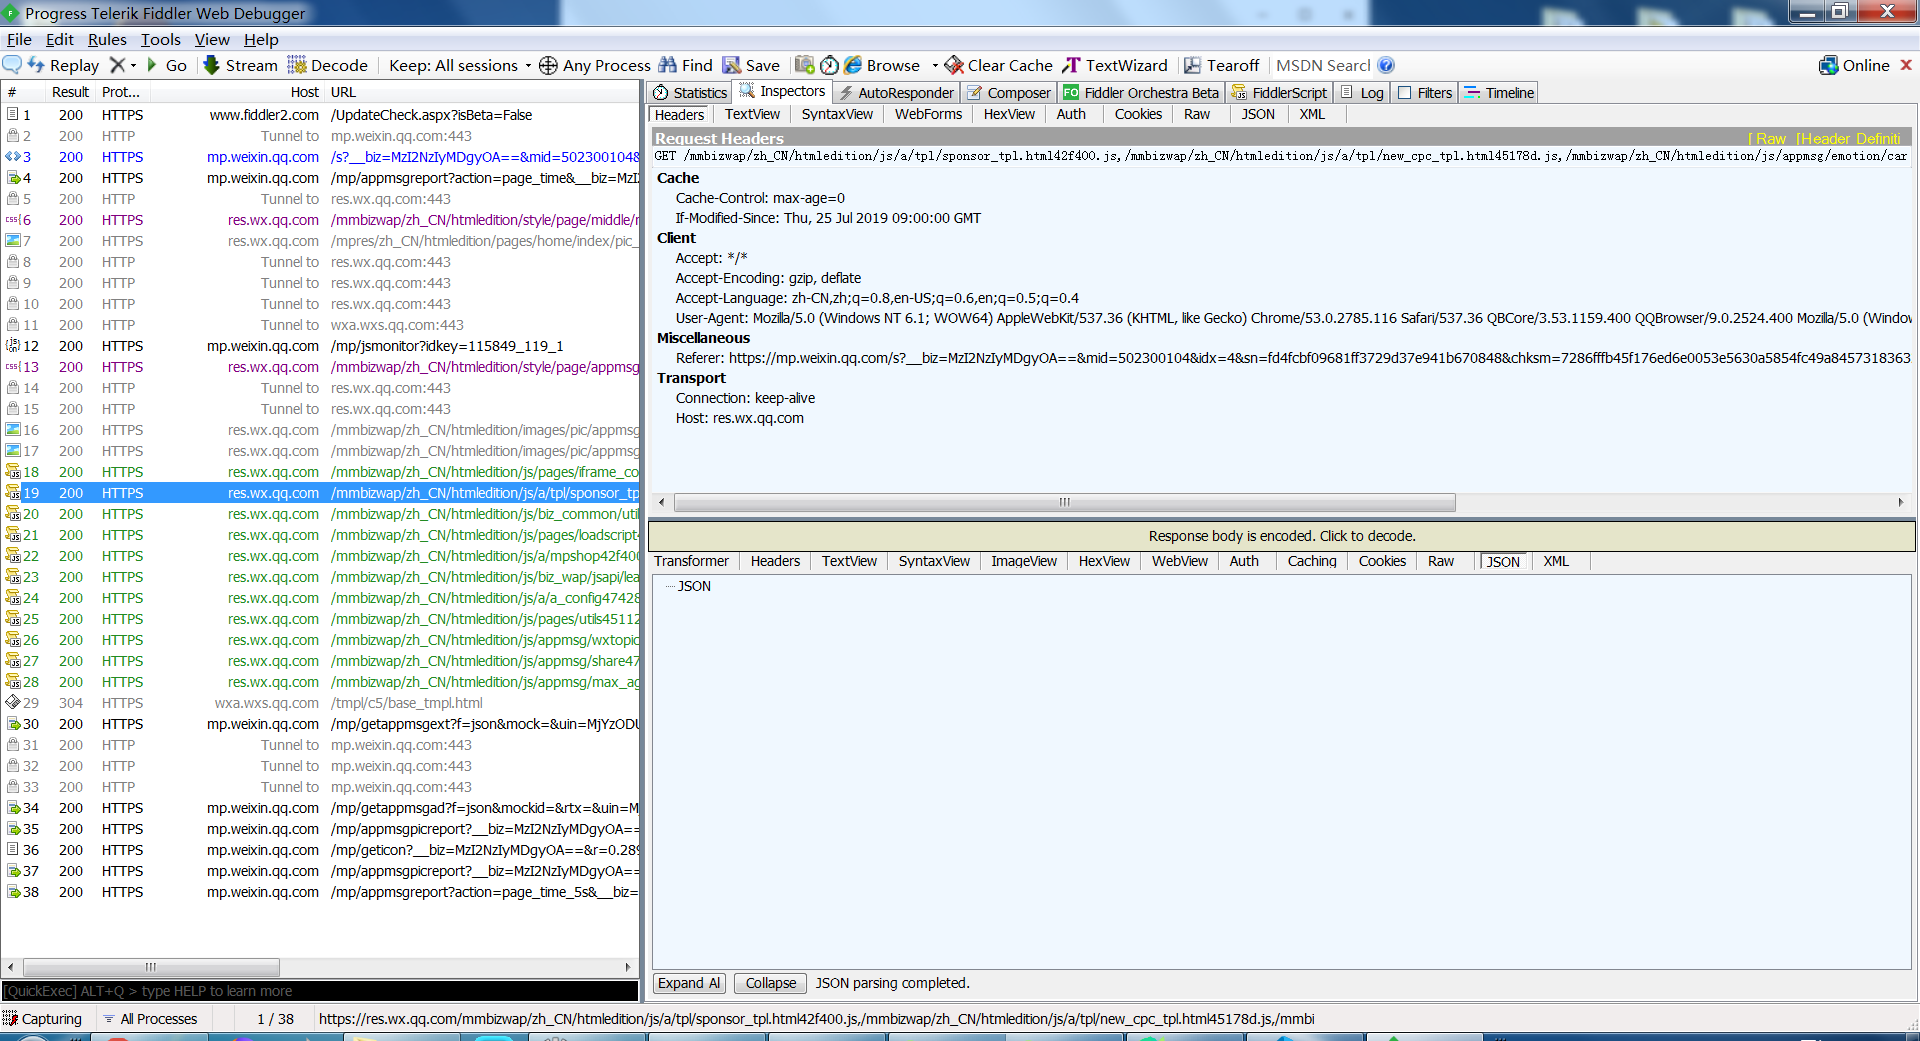Select the response Transformer tab
This screenshot has width=1920, height=1041.
point(691,561)
